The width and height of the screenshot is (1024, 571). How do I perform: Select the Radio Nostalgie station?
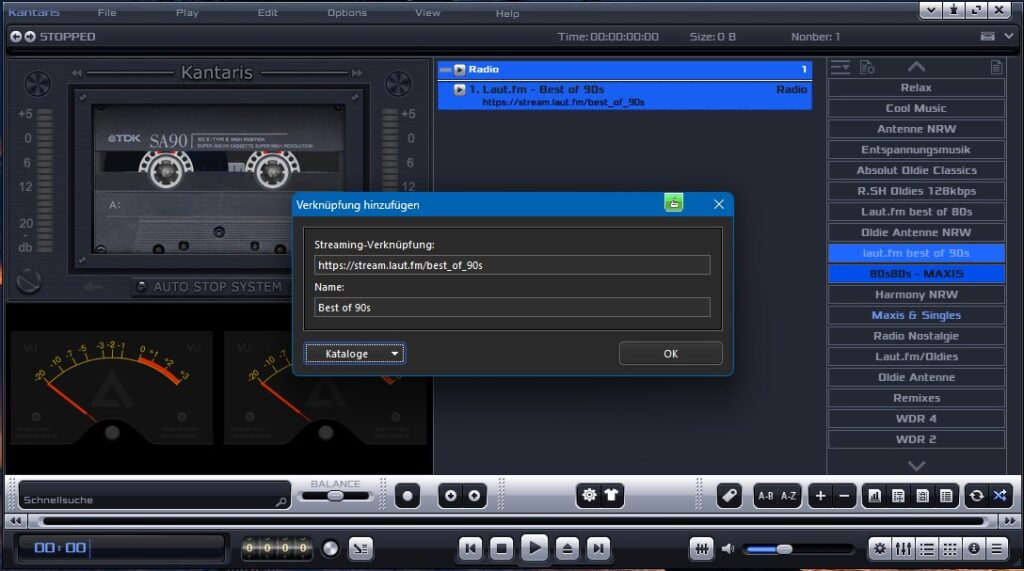pyautogui.click(x=916, y=336)
